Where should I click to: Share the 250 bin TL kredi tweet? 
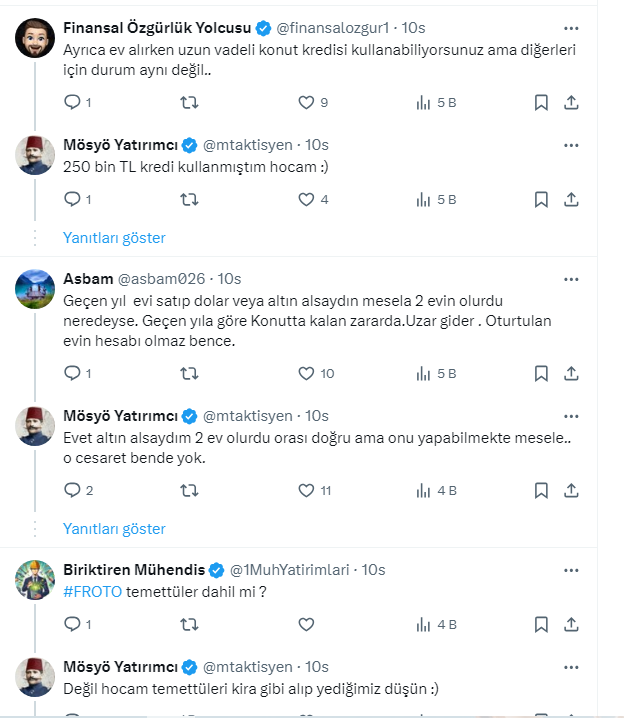click(x=571, y=199)
